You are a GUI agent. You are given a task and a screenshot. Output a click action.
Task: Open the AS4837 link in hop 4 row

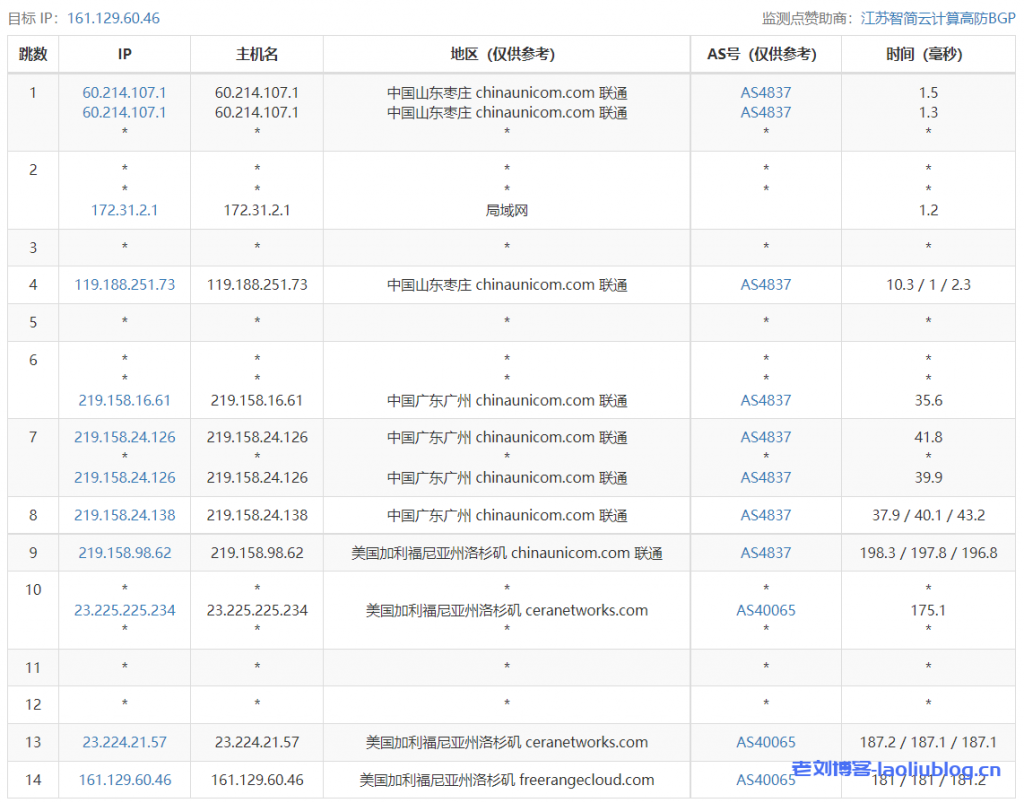click(765, 285)
